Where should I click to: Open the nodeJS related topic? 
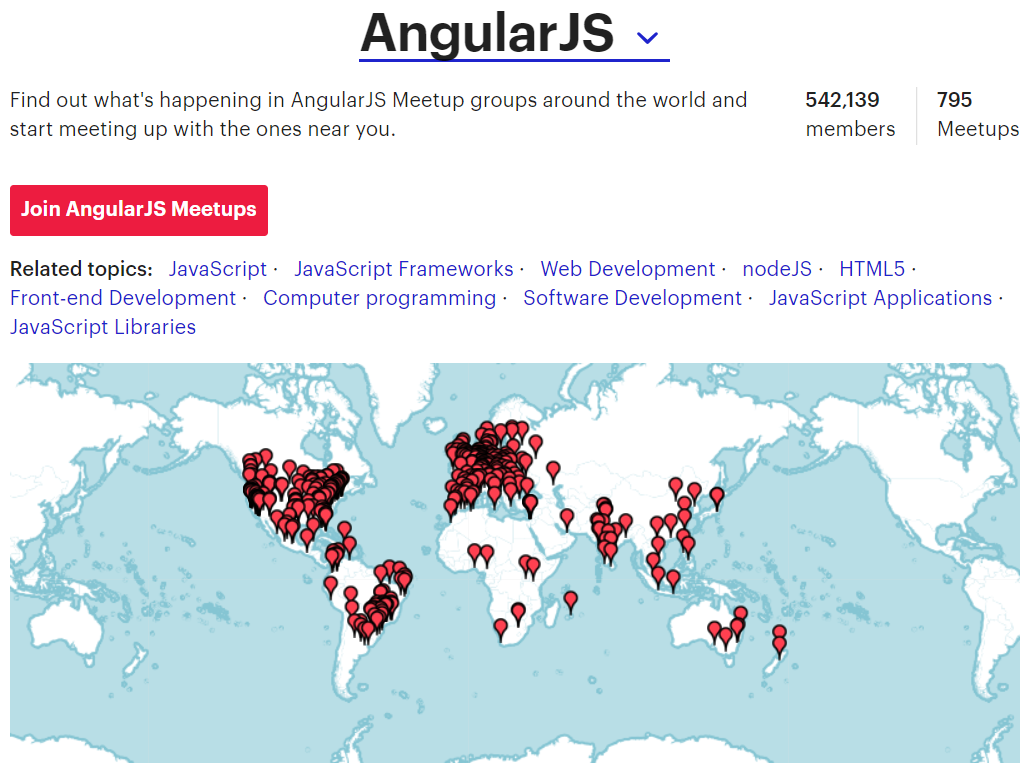(777, 269)
